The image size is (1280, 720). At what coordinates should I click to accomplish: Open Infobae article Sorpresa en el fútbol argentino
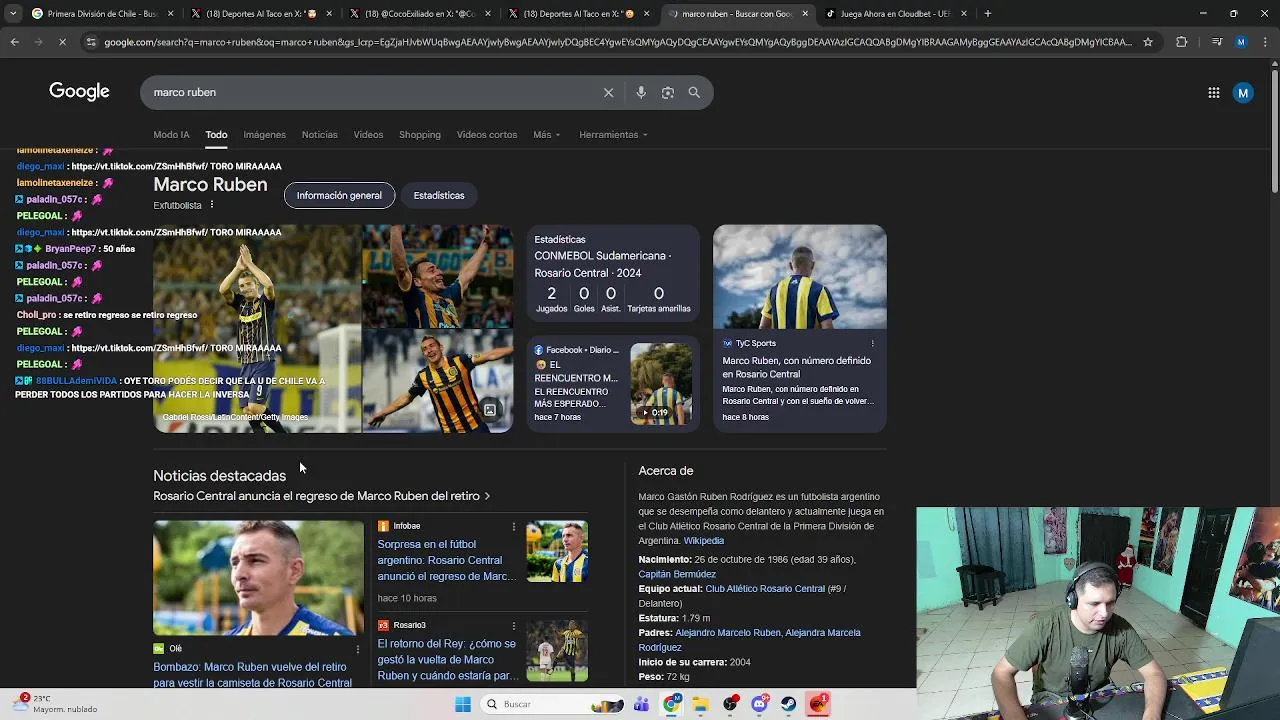(x=446, y=560)
